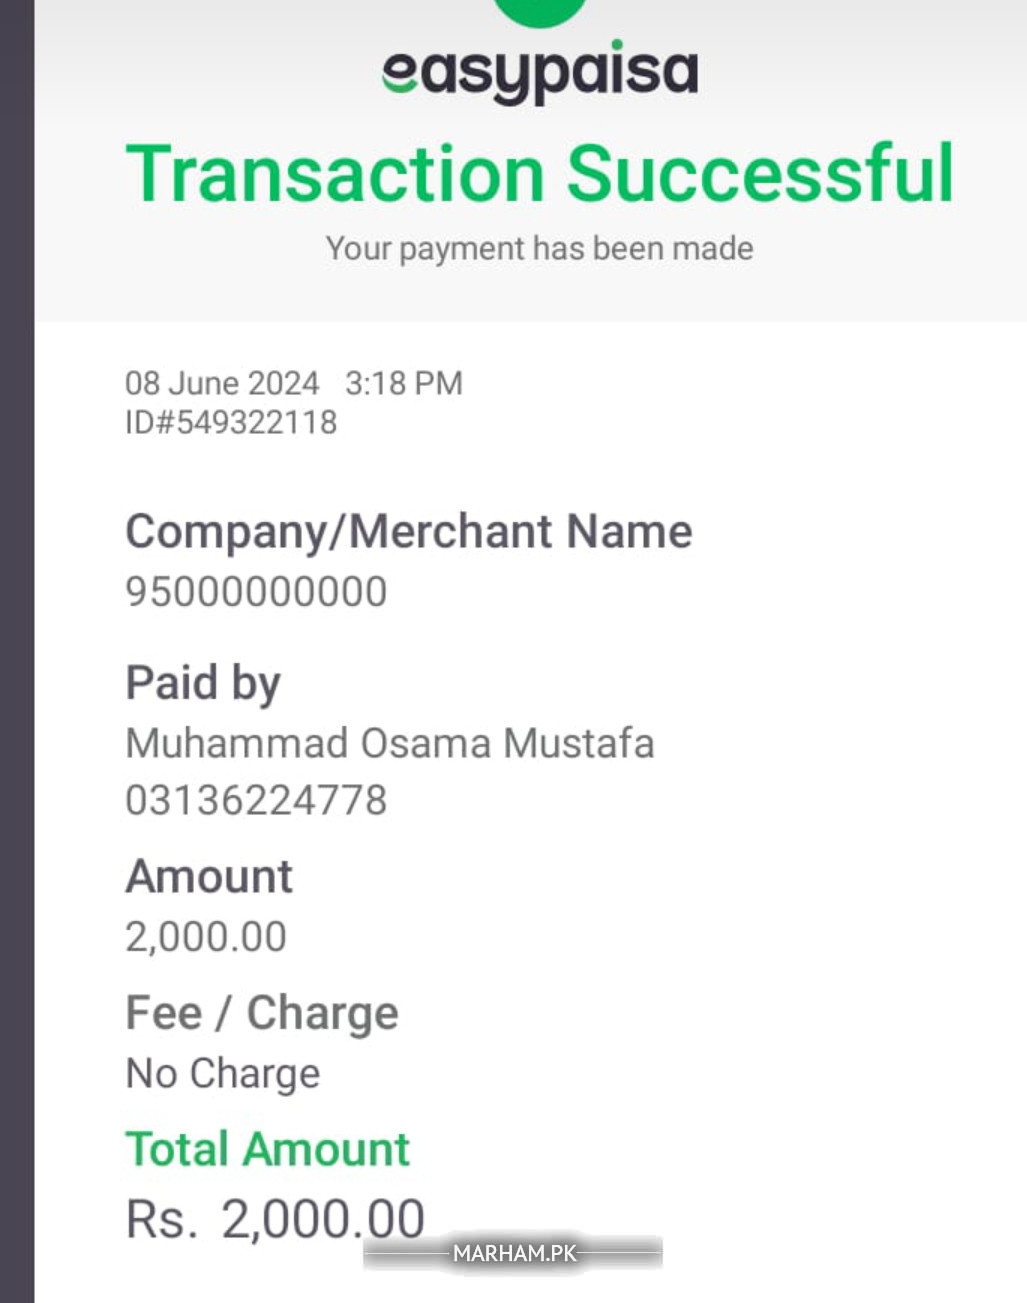
Task: Click the green success circle at top
Action: point(540,10)
